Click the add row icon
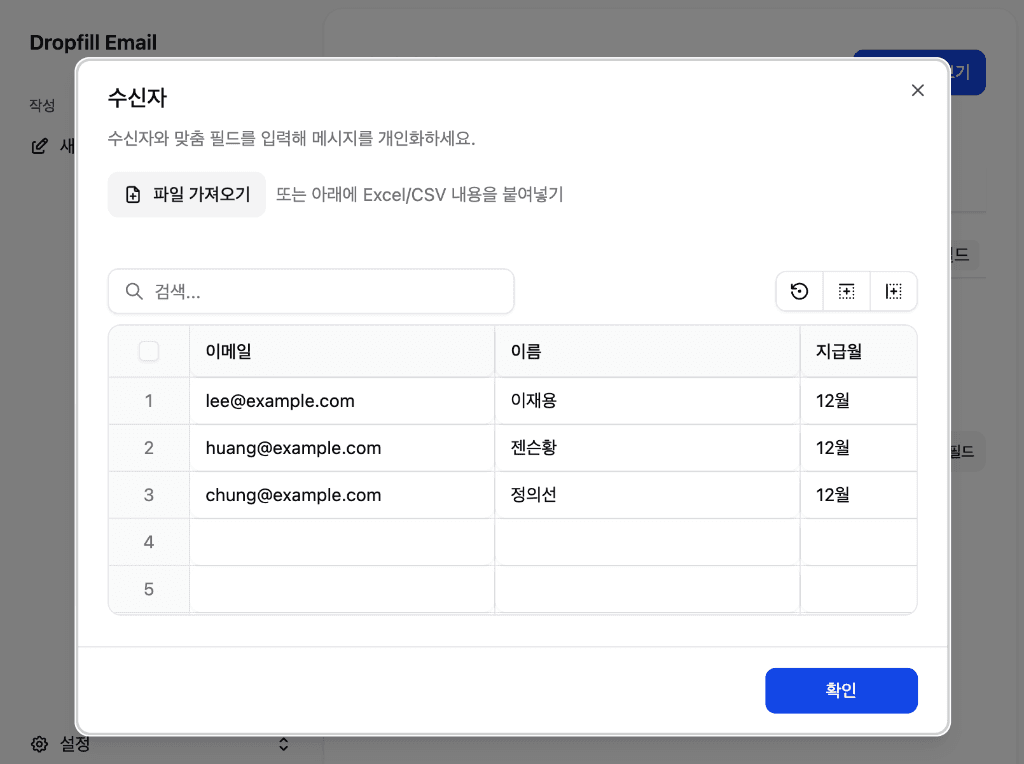 pos(846,291)
